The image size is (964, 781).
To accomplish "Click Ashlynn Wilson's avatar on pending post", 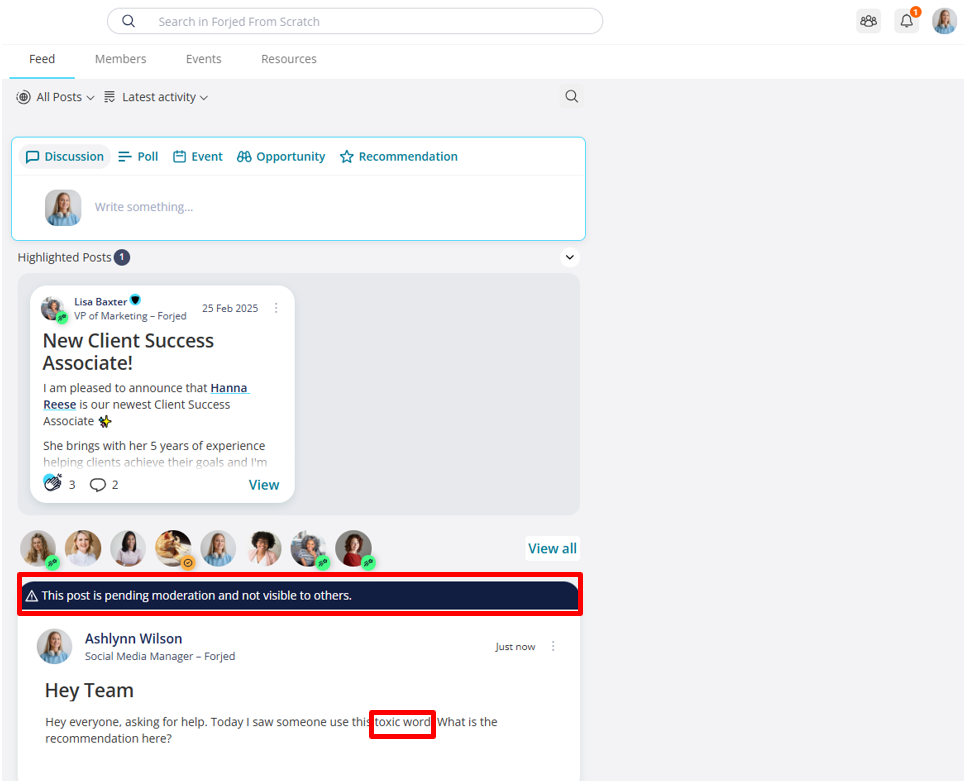I will pos(55,646).
